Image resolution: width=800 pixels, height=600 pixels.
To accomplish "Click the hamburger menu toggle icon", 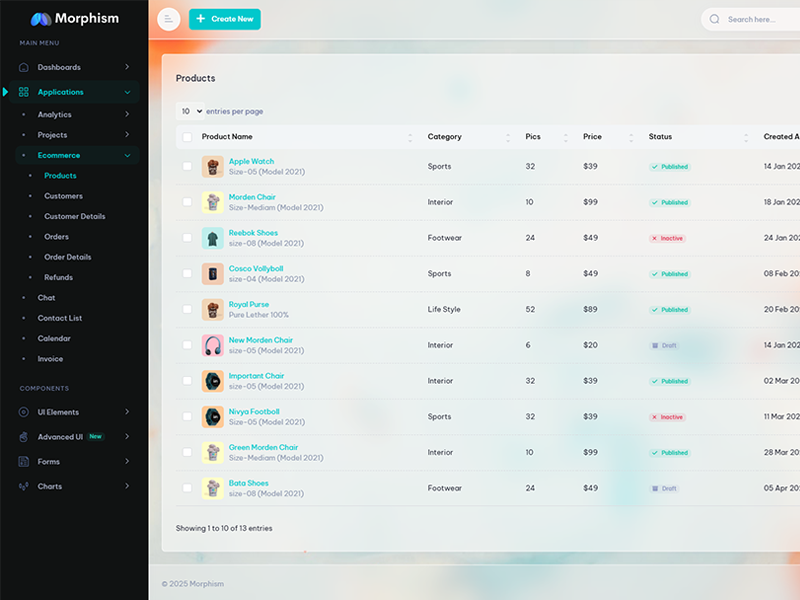I will pyautogui.click(x=169, y=19).
